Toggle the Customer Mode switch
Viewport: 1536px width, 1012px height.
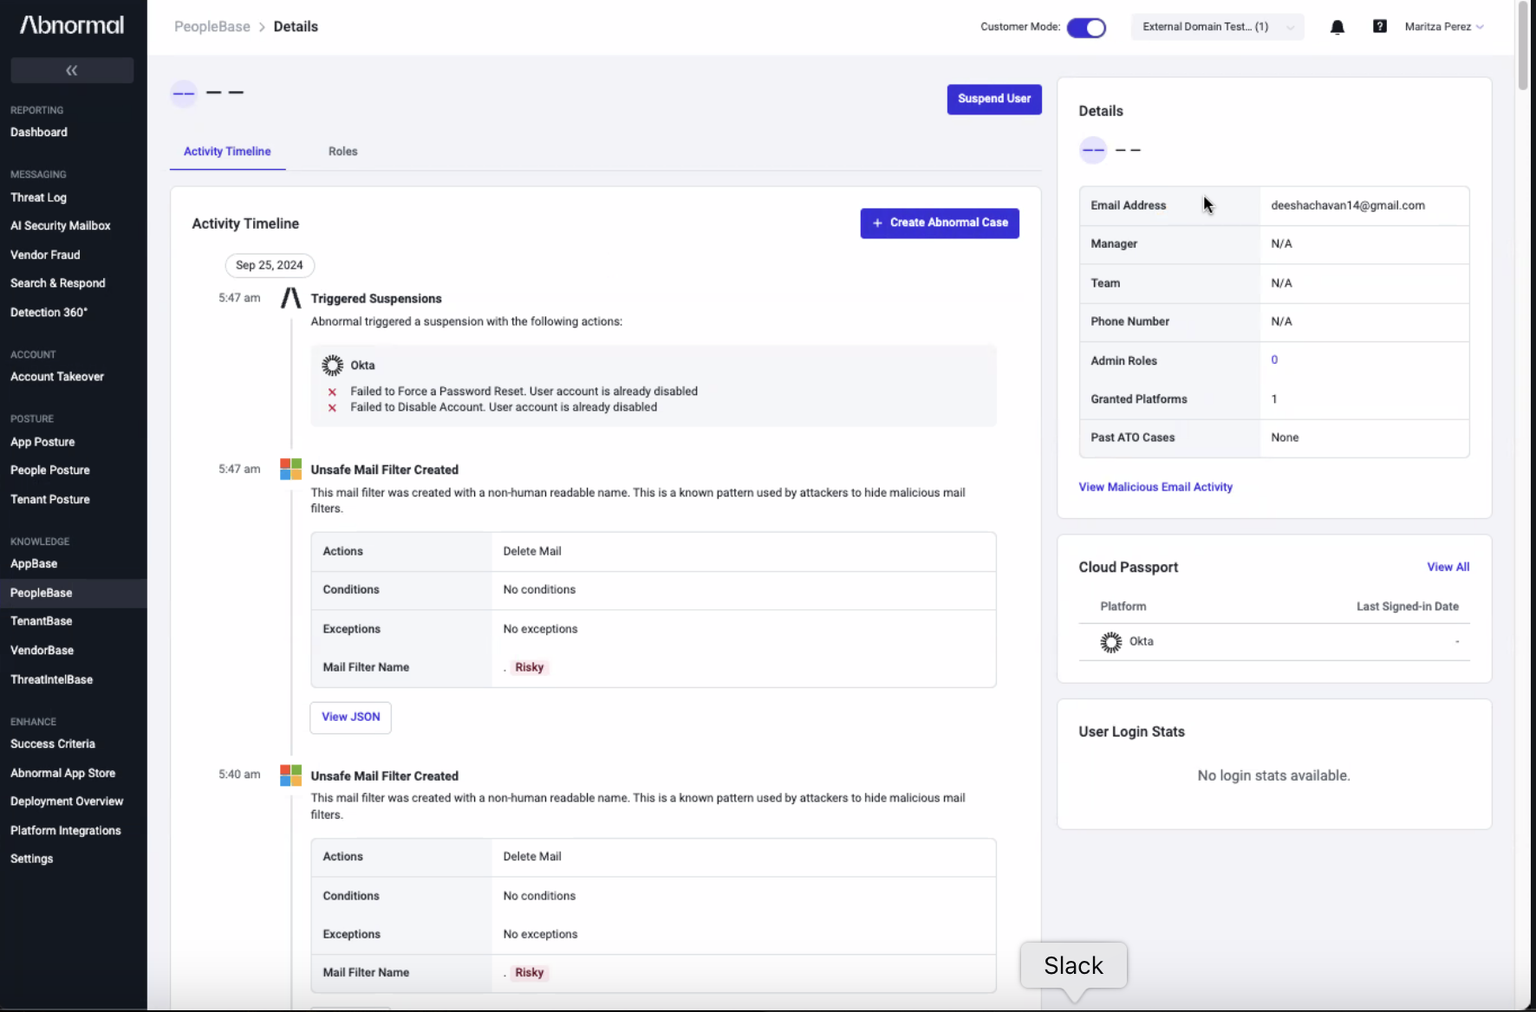1086,27
